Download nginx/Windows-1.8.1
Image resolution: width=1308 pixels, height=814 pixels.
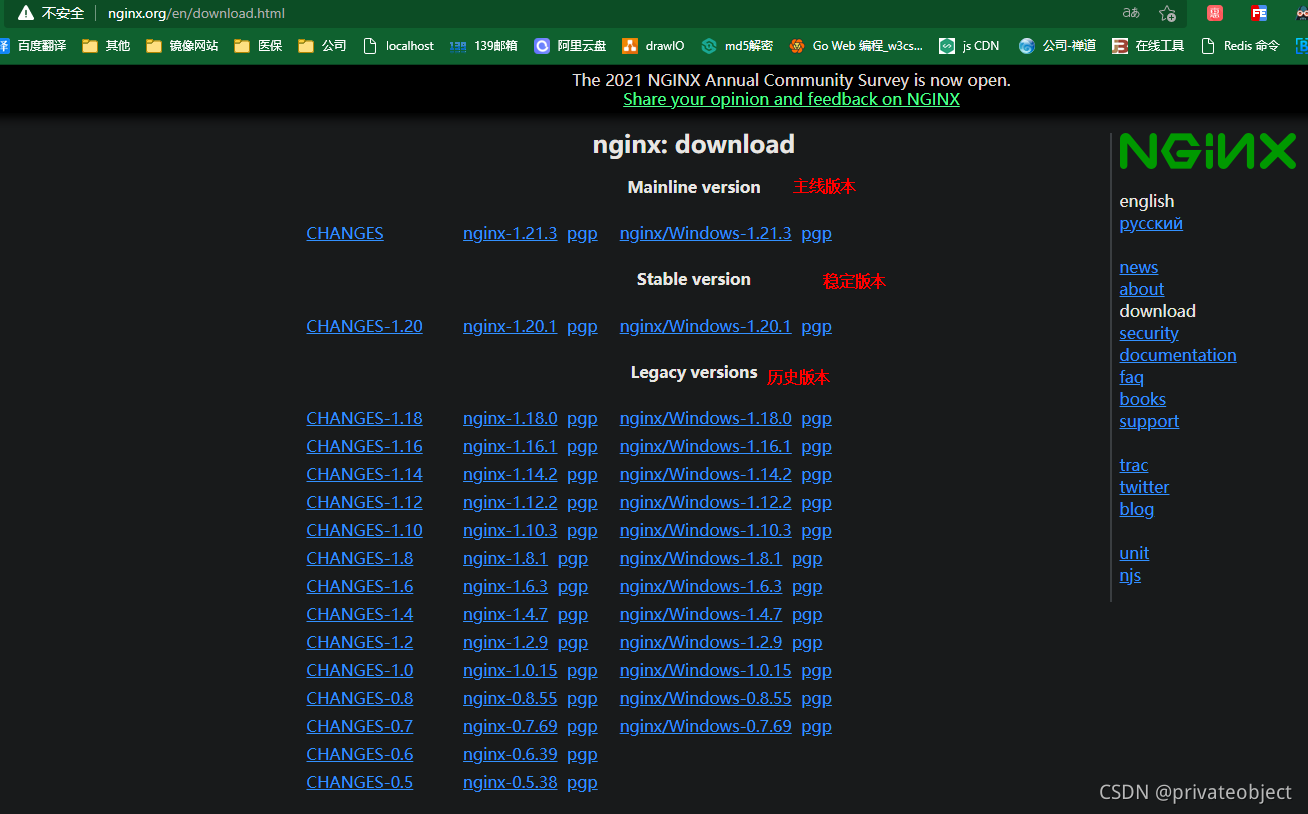coord(701,558)
